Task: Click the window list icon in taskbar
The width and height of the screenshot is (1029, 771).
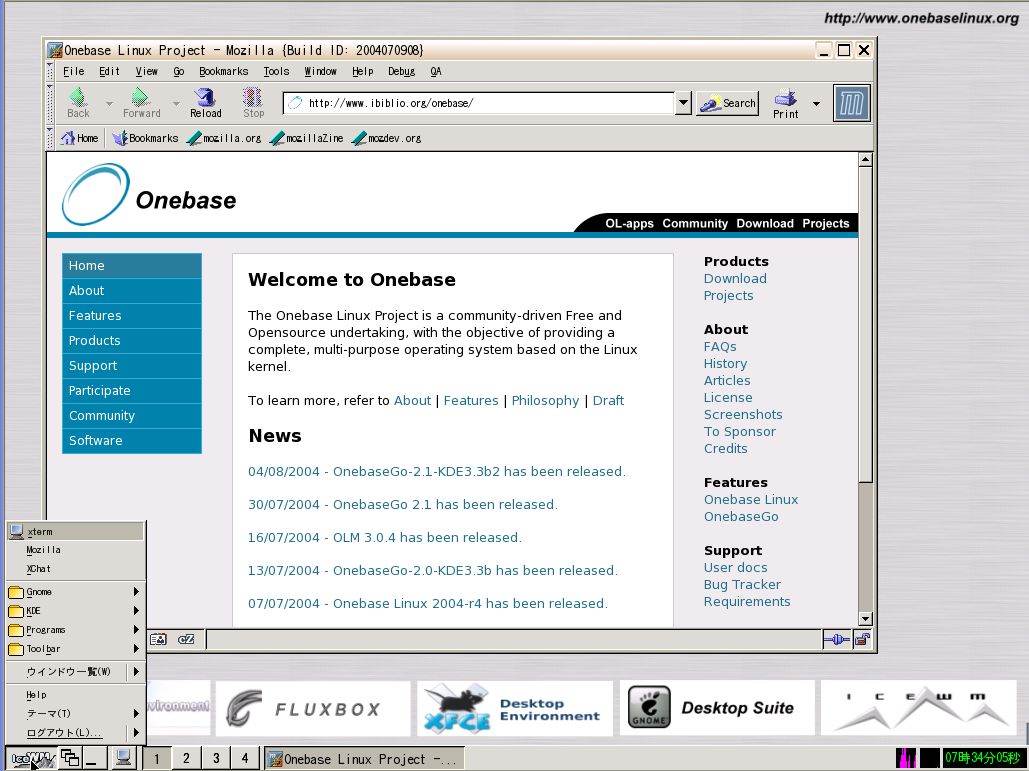Action: [70, 758]
